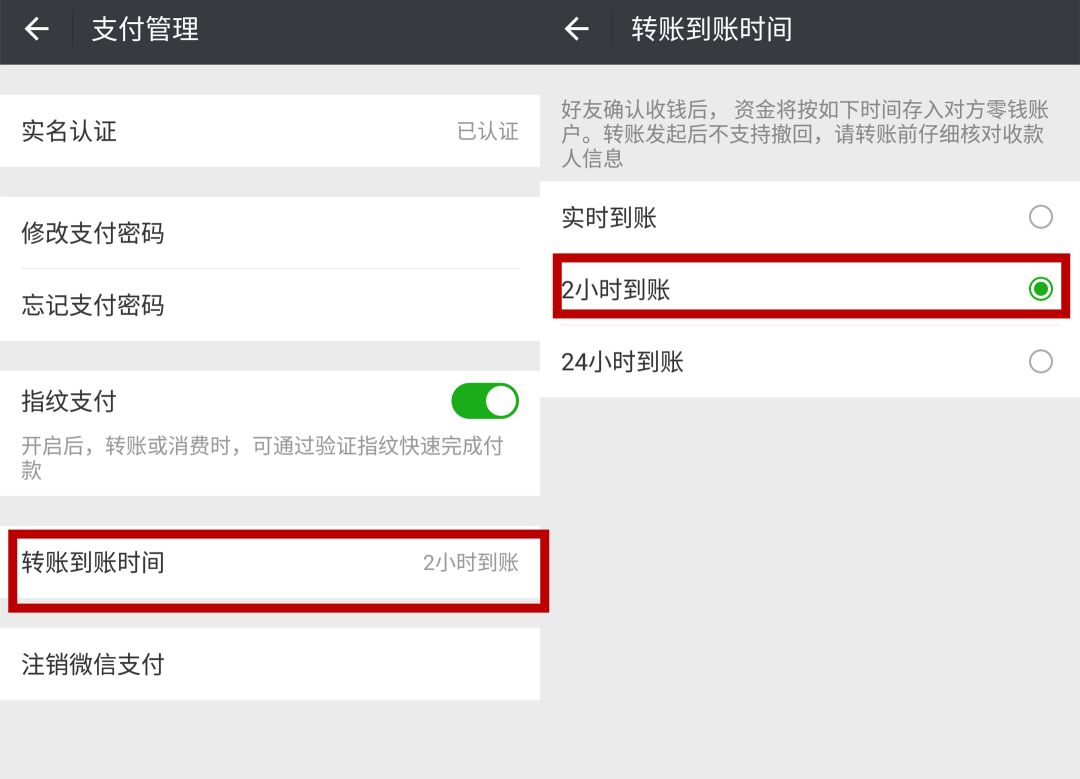The width and height of the screenshot is (1080, 779).
Task: Tap 注销微信支付 to cancel WeChat Pay
Action: 270,664
